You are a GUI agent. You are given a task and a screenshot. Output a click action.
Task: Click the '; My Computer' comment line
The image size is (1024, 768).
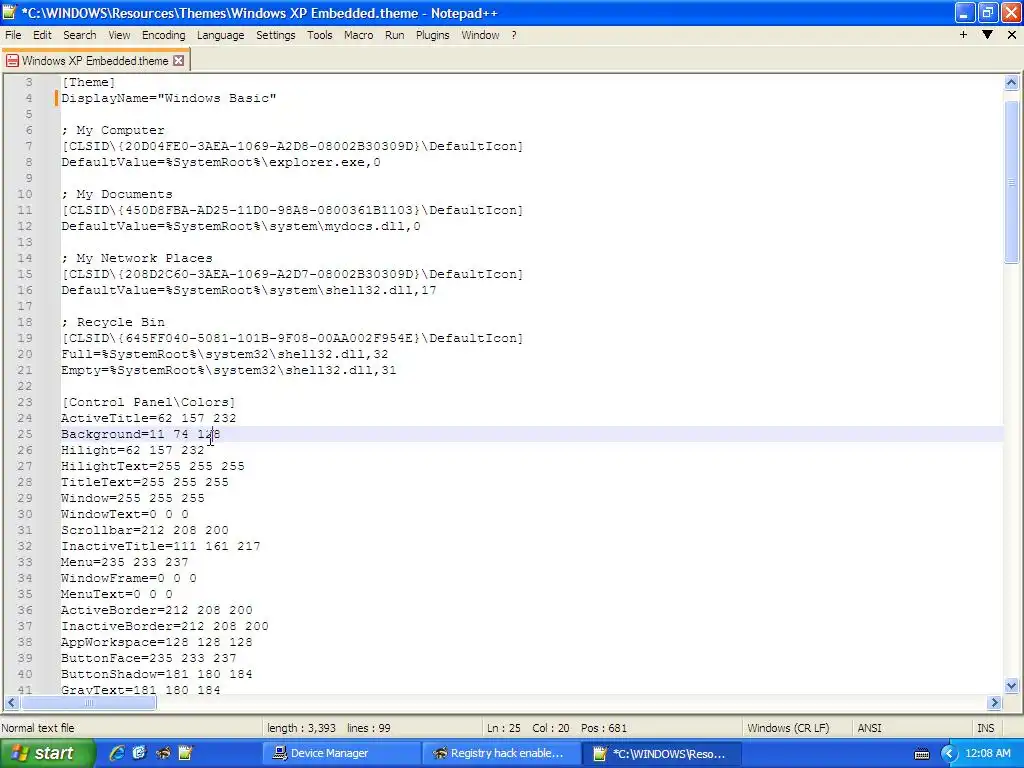[113, 130]
